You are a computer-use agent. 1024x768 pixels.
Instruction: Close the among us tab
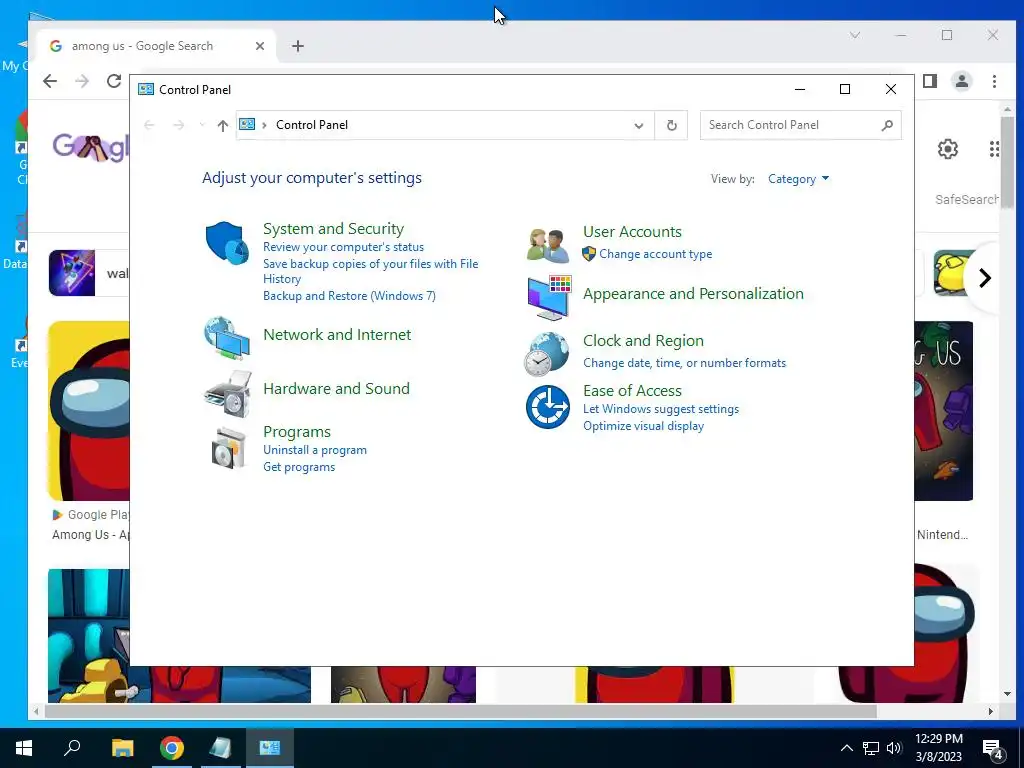click(260, 46)
